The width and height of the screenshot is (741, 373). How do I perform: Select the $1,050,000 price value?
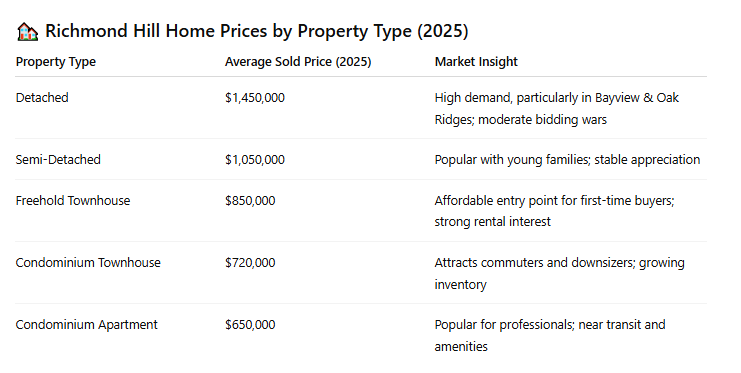[x=255, y=160]
